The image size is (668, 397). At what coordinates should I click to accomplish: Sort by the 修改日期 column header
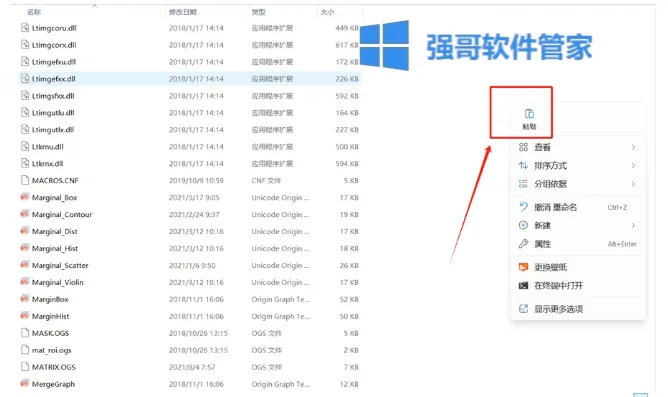pos(183,12)
